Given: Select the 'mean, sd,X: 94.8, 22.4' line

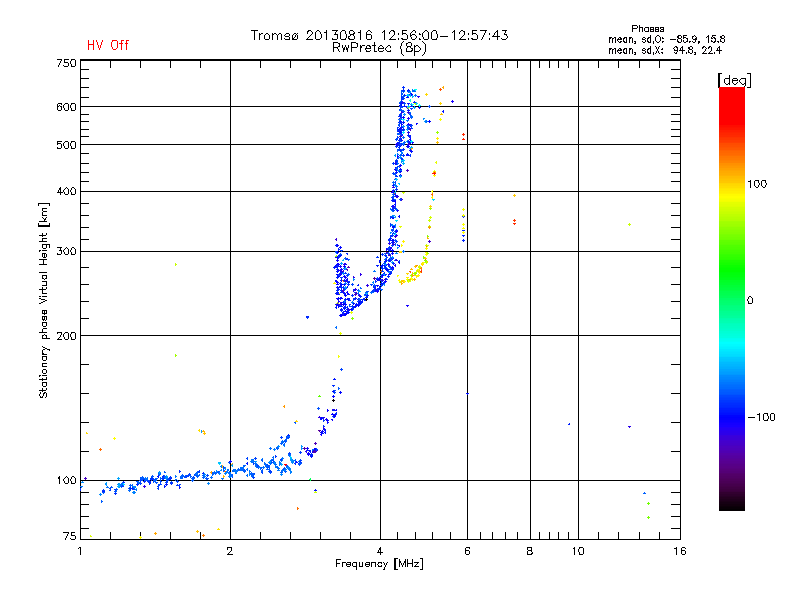Looking at the screenshot, I should (665, 50).
